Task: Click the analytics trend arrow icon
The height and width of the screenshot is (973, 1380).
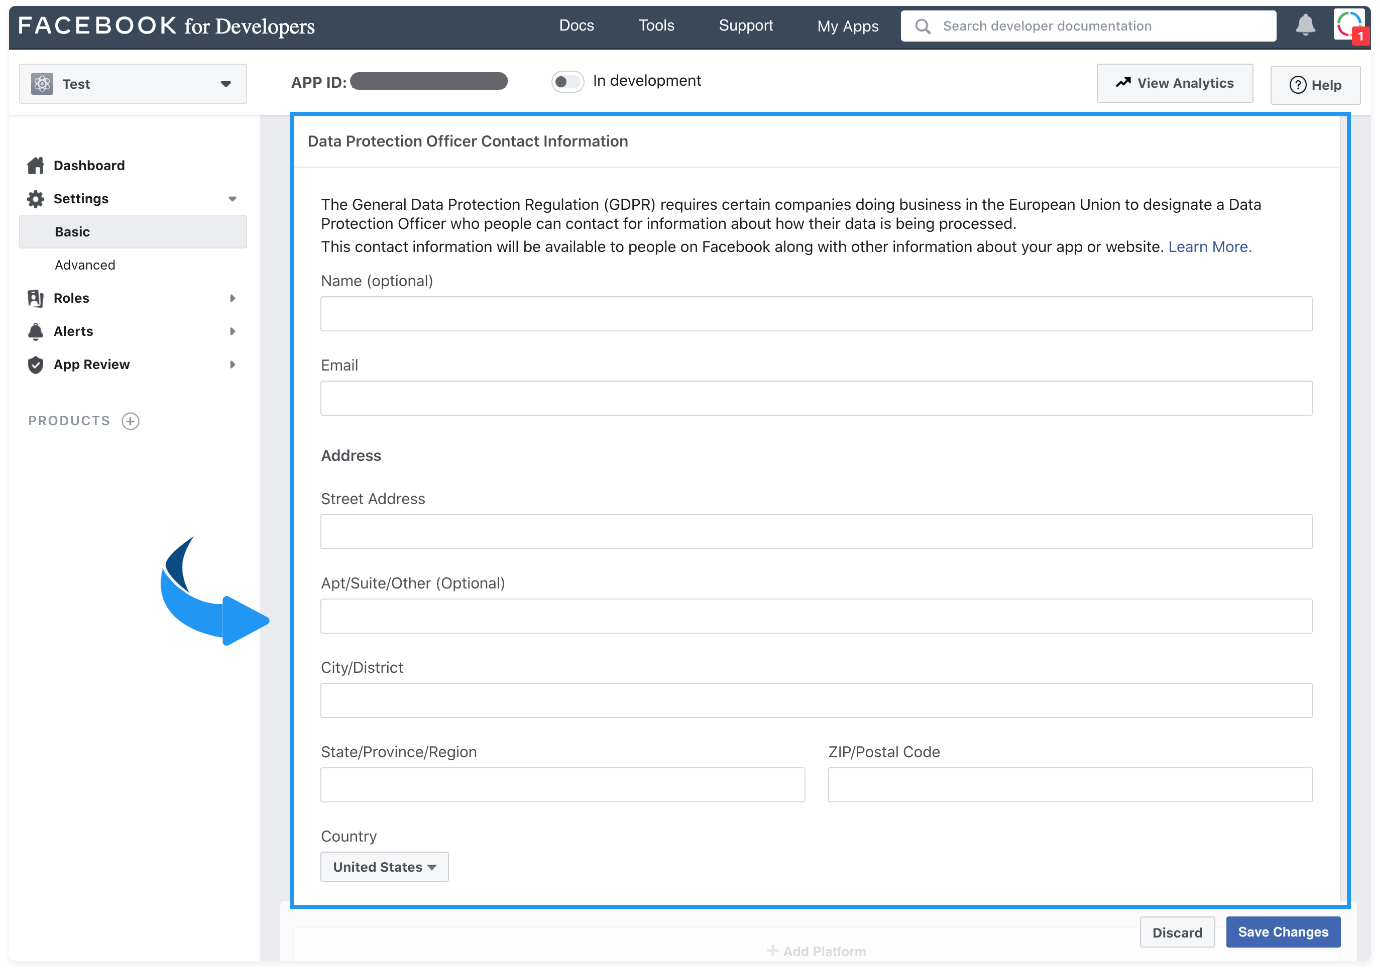Action: tap(1124, 83)
